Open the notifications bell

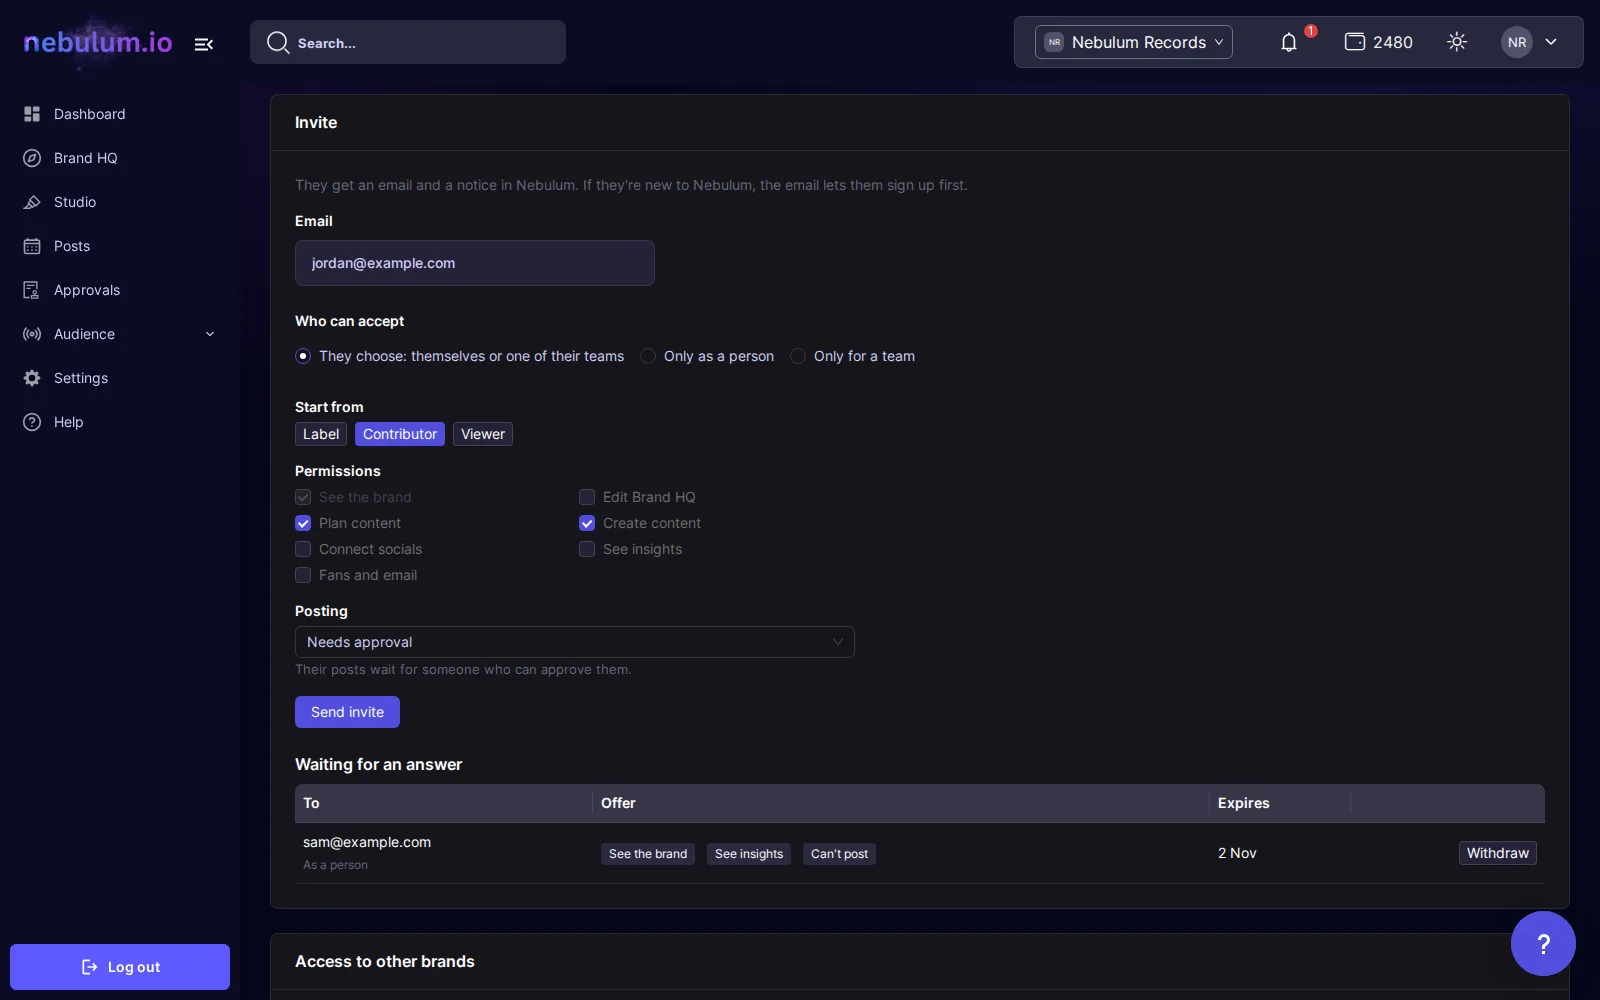(1289, 42)
